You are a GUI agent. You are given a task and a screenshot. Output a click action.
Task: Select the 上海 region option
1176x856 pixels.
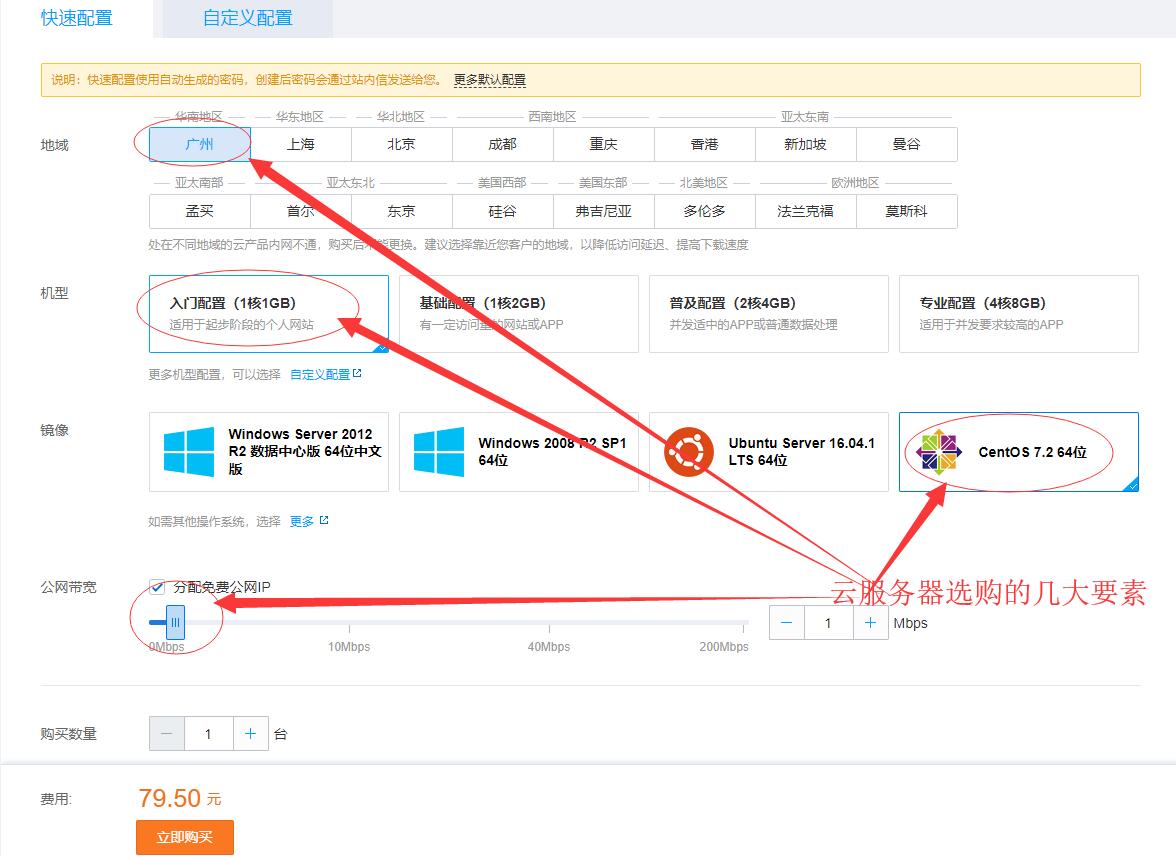301,144
